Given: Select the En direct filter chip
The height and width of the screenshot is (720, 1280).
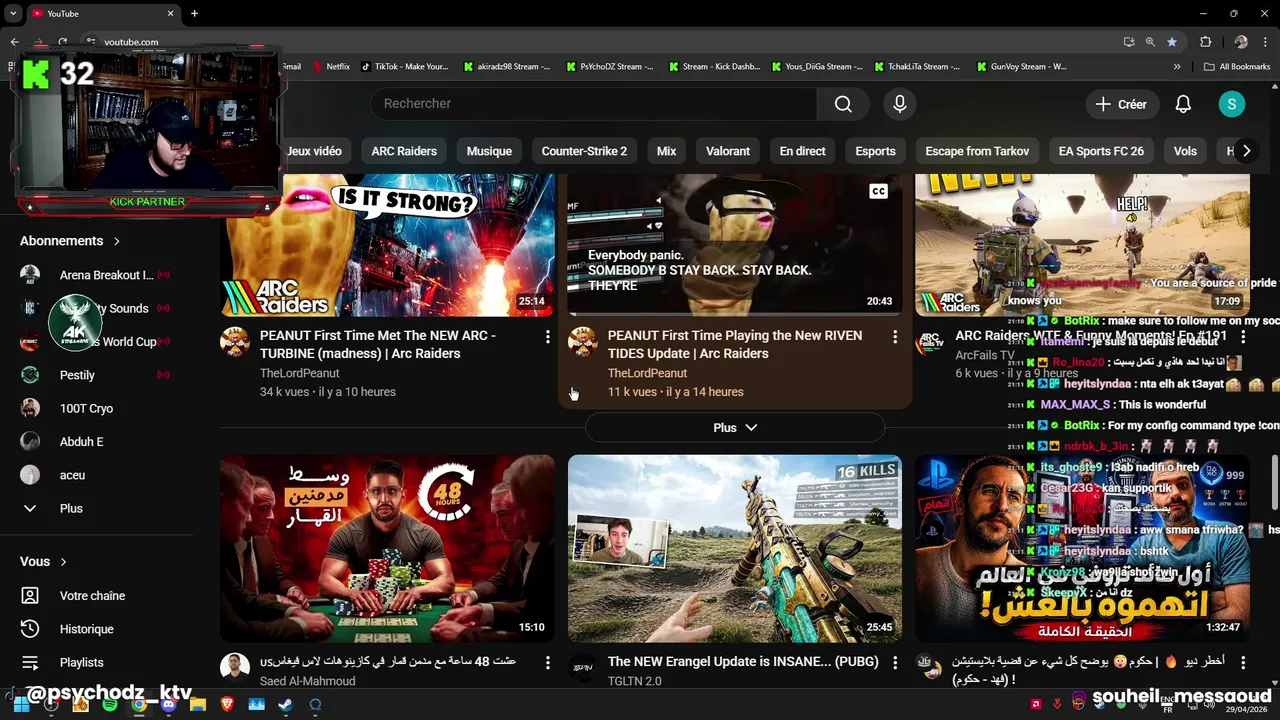Looking at the screenshot, I should tap(803, 151).
